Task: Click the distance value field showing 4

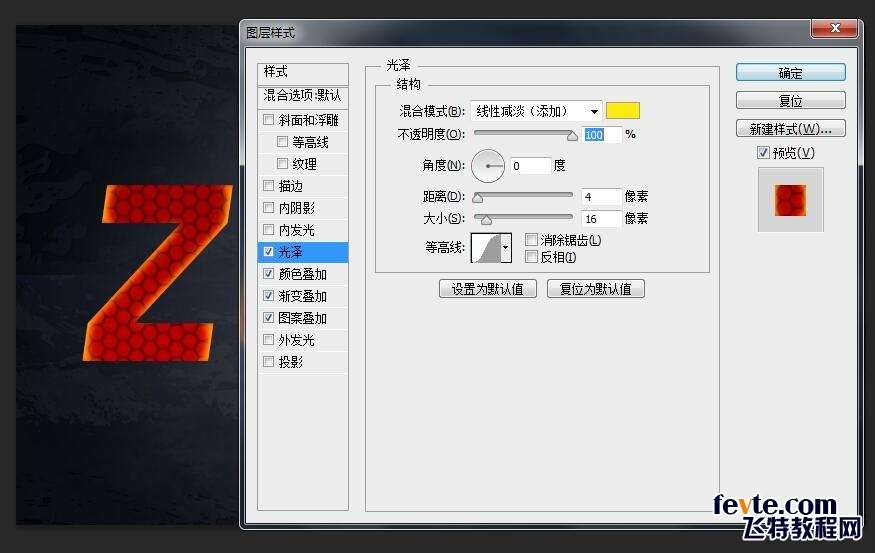Action: [600, 196]
